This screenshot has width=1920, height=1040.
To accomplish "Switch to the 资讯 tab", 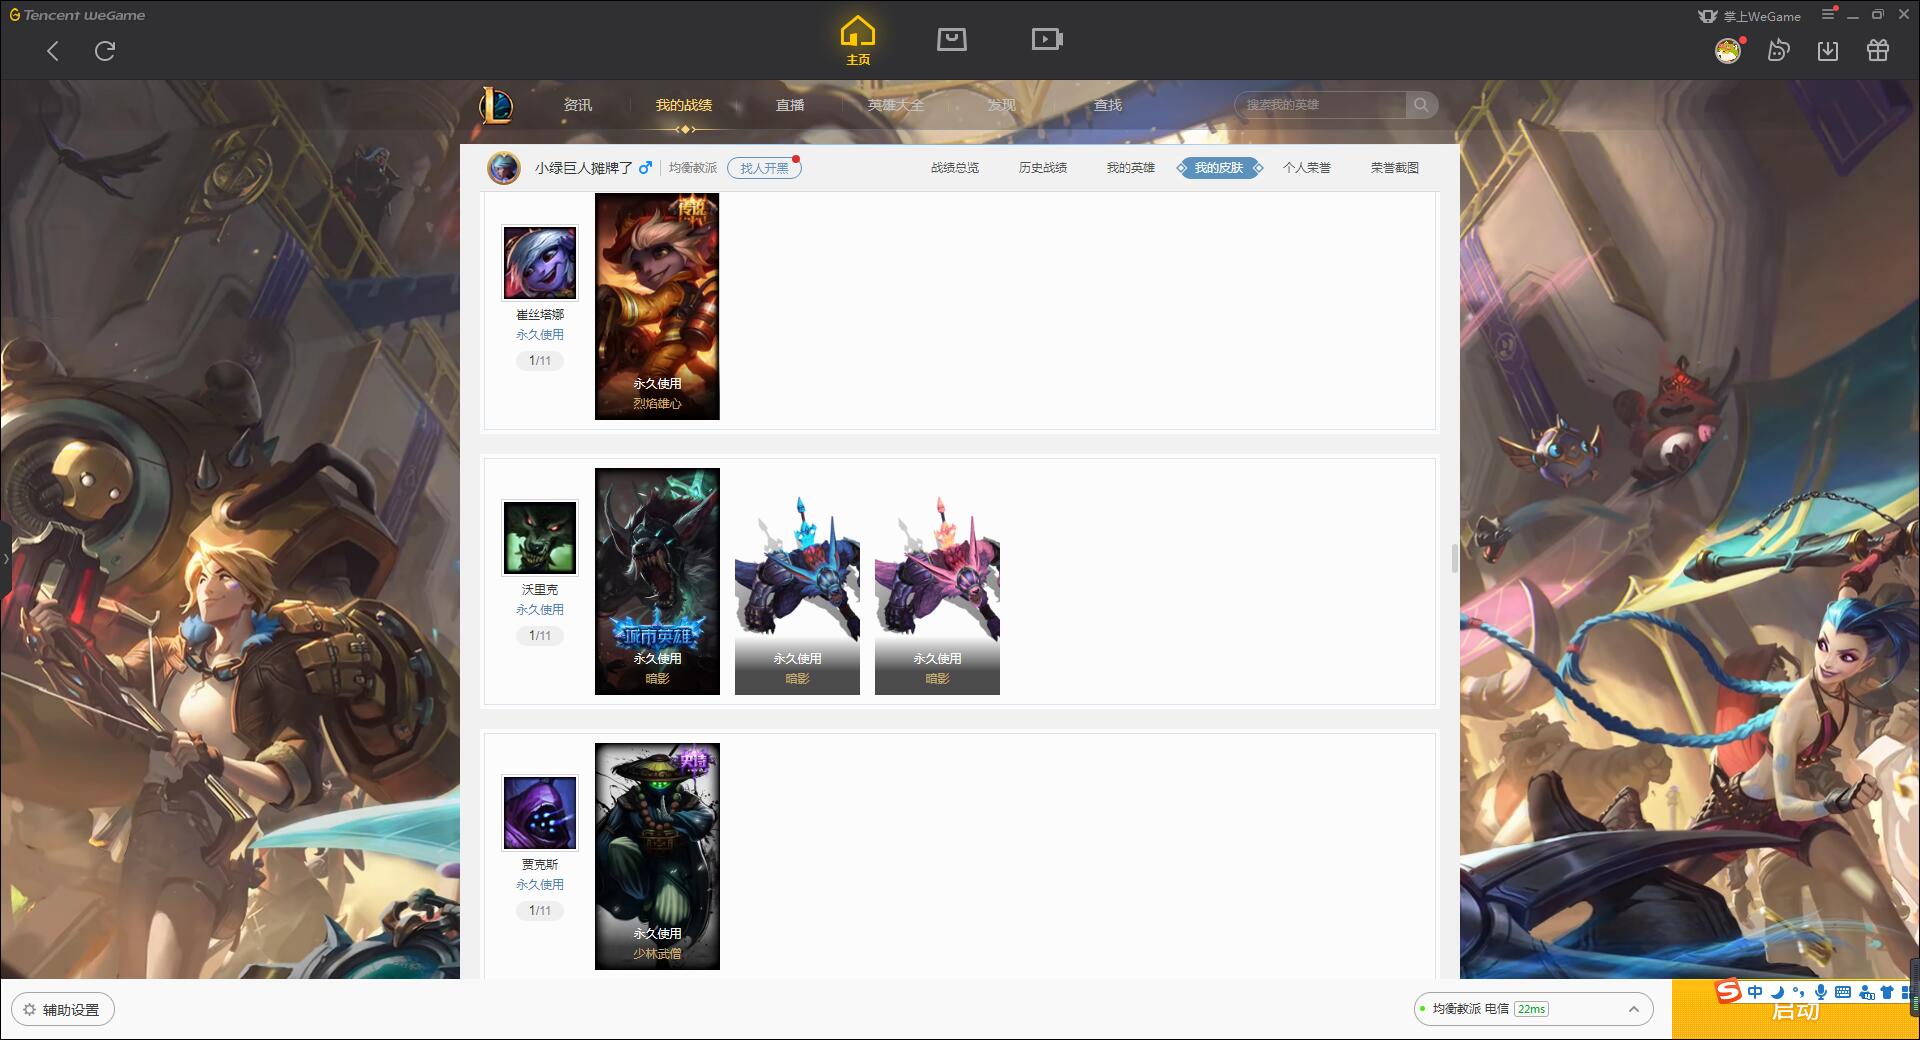I will [578, 105].
